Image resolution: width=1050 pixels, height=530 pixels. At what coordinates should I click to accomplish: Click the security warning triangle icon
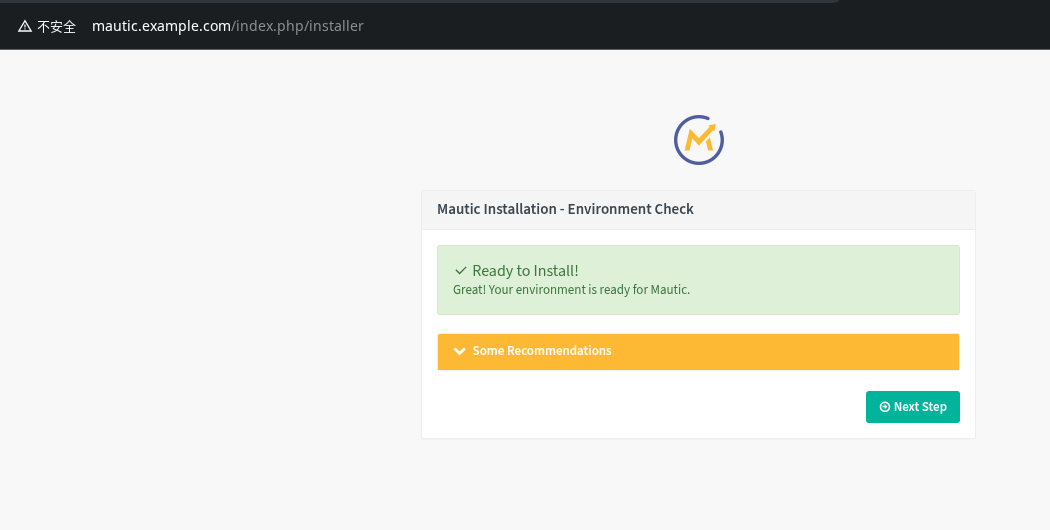click(x=25, y=26)
